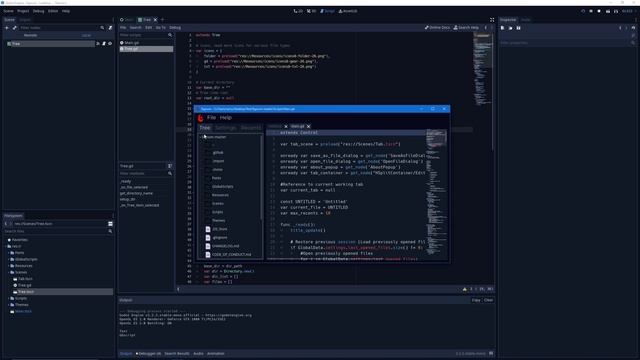Toggle distraction free mode icon

pyautogui.click(x=492, y=20)
